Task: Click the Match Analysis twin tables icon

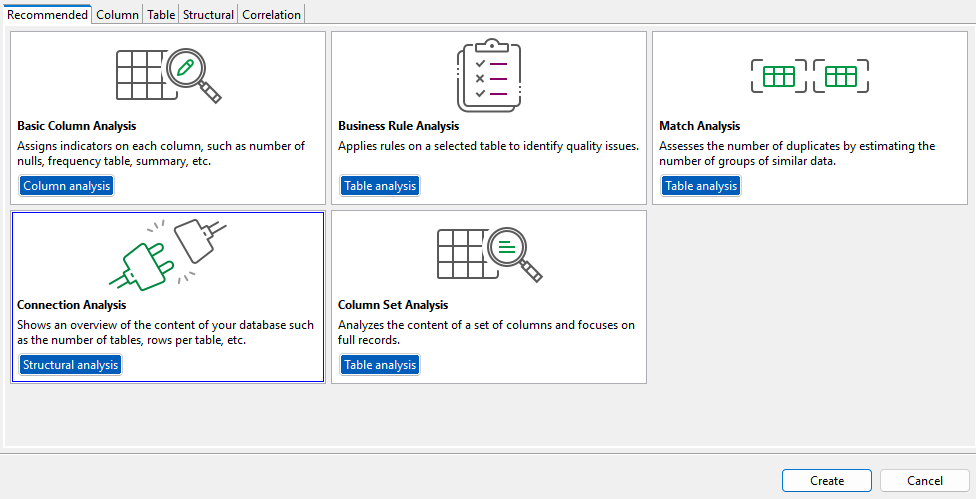Action: point(809,76)
